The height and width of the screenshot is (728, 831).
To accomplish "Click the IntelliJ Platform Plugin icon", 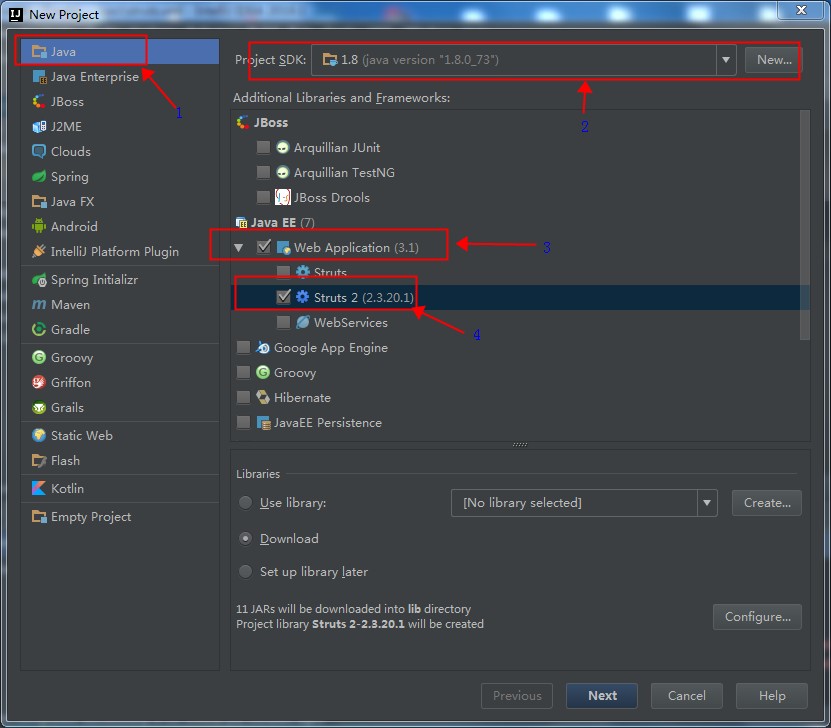I will pos(39,251).
